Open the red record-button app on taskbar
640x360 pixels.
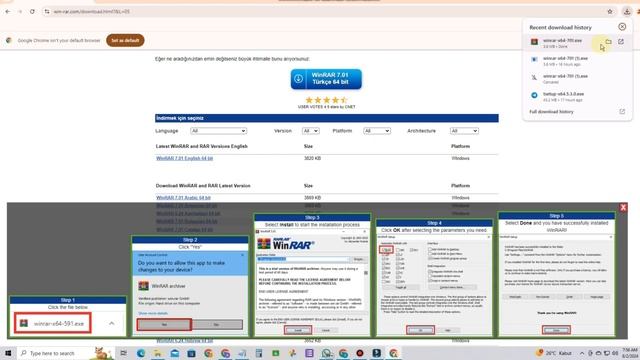[x=360, y=353]
